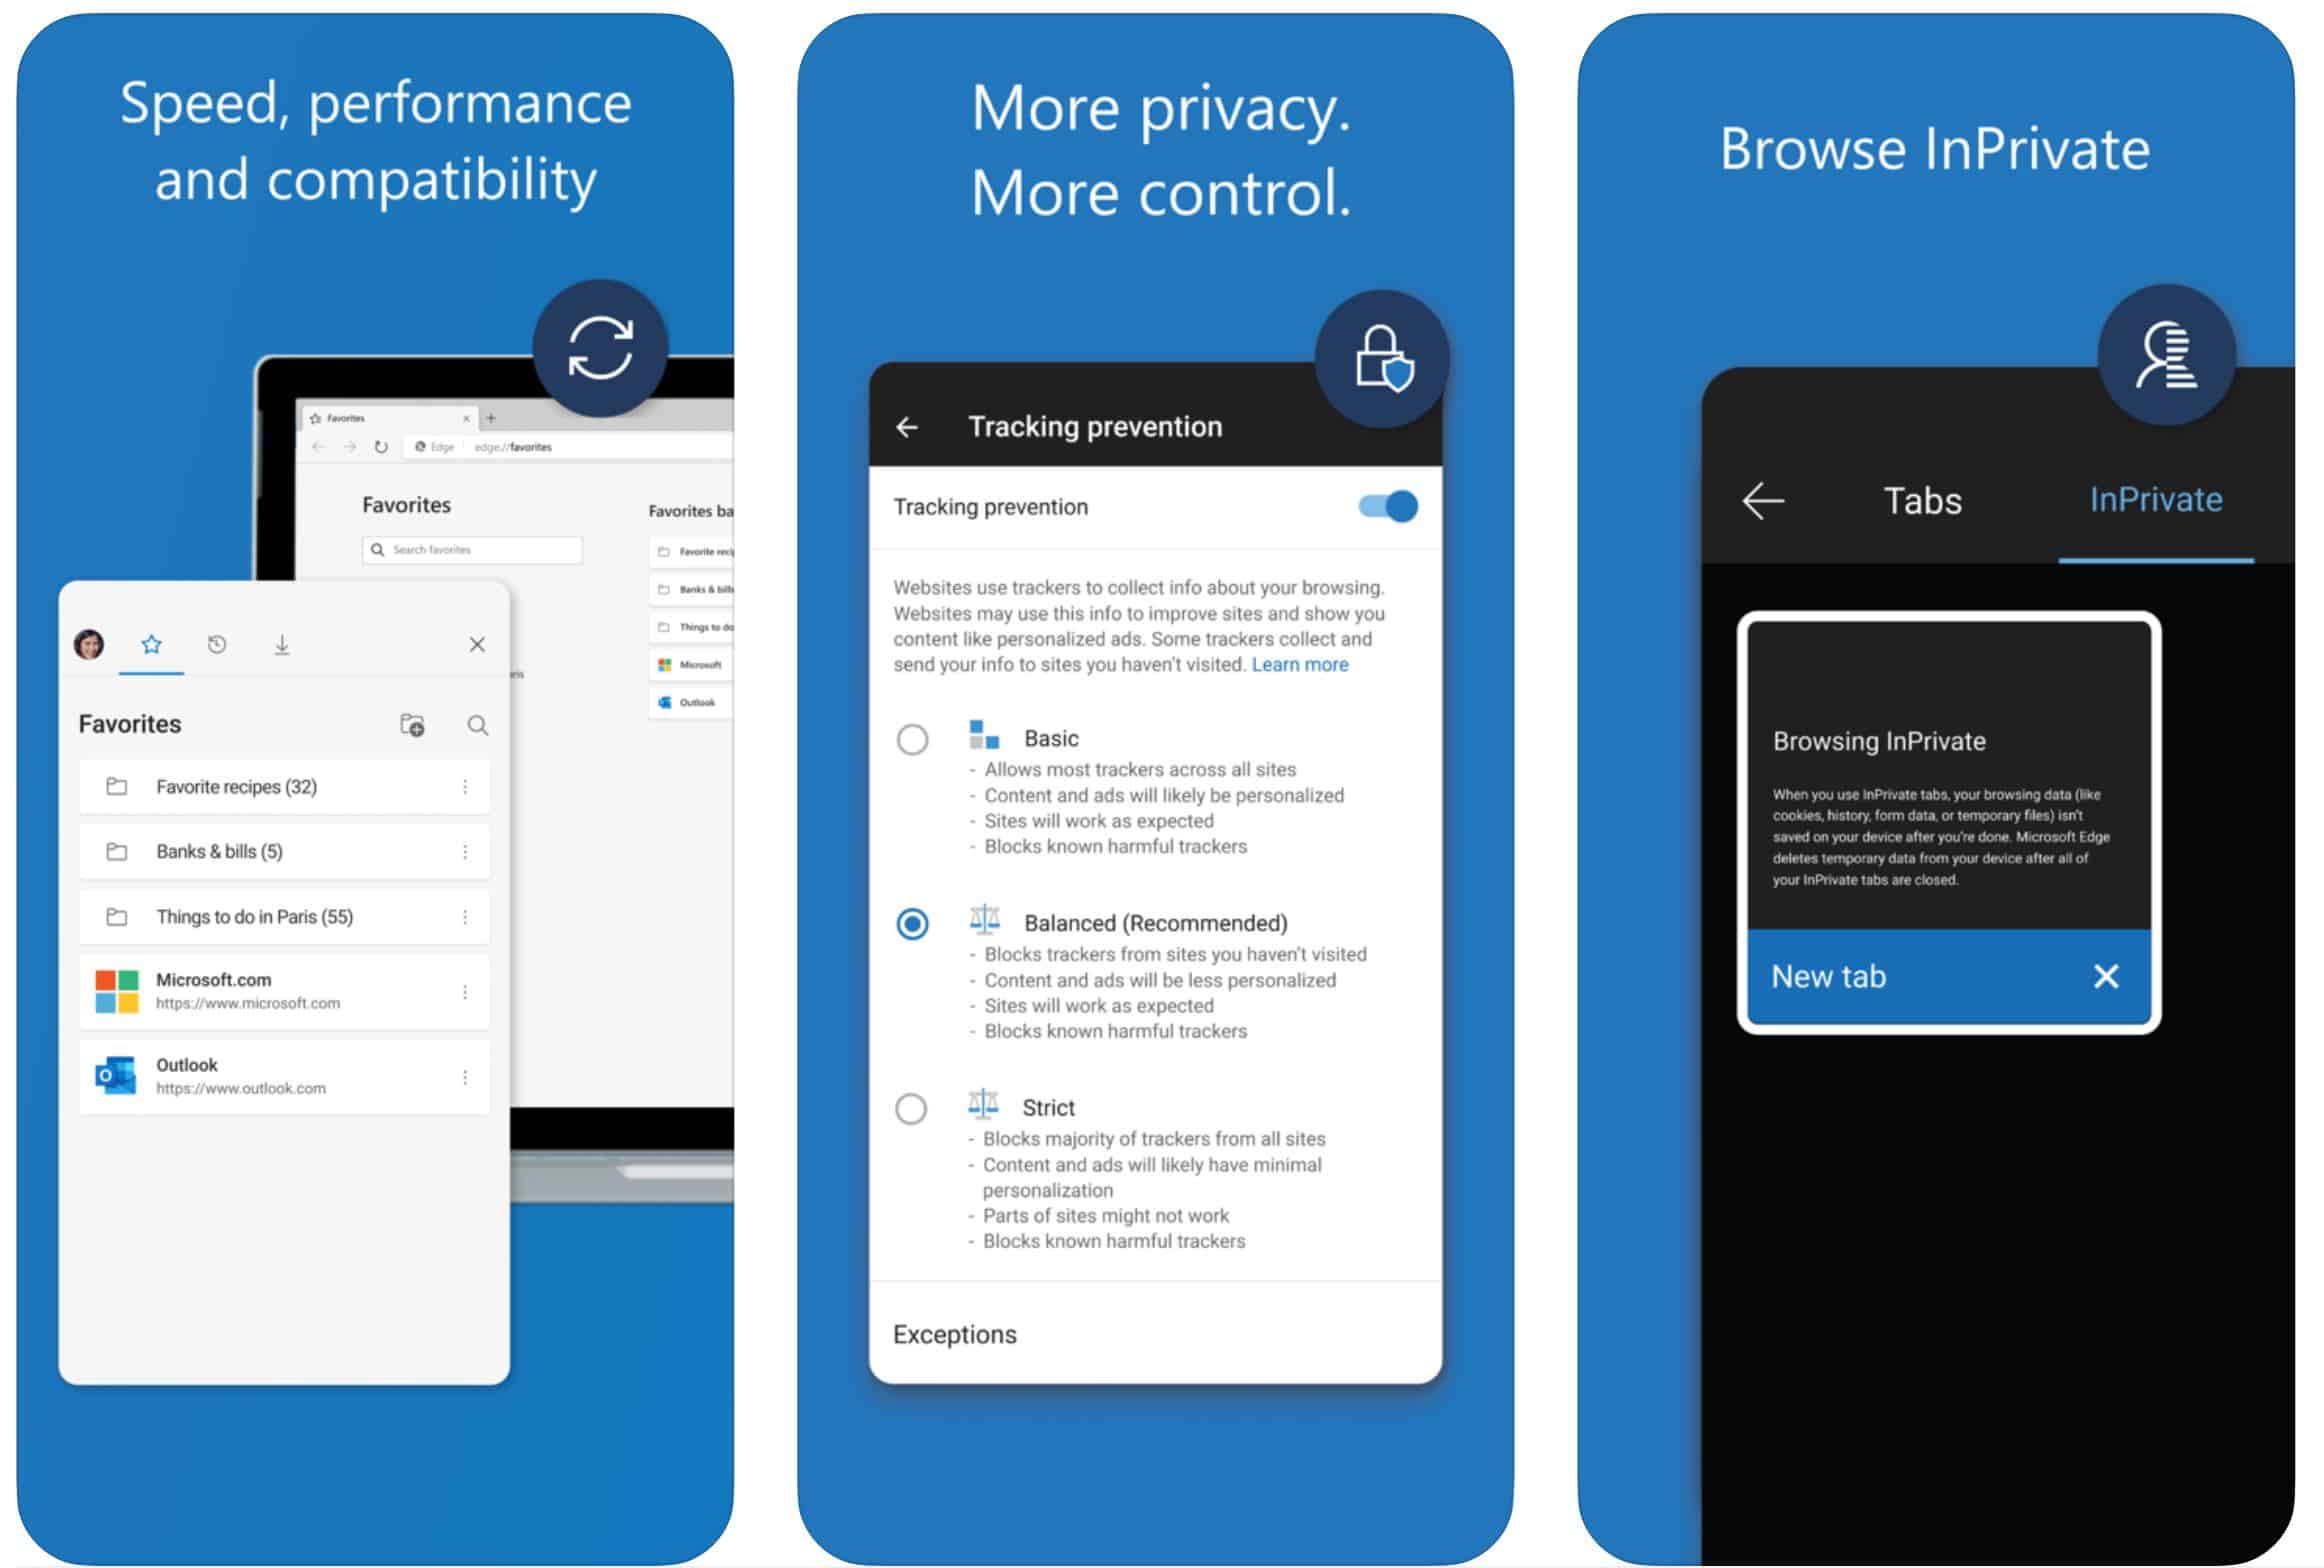Expand options for Favorite recipes folder
This screenshot has width=2324, height=1568.
pyautogui.click(x=462, y=786)
